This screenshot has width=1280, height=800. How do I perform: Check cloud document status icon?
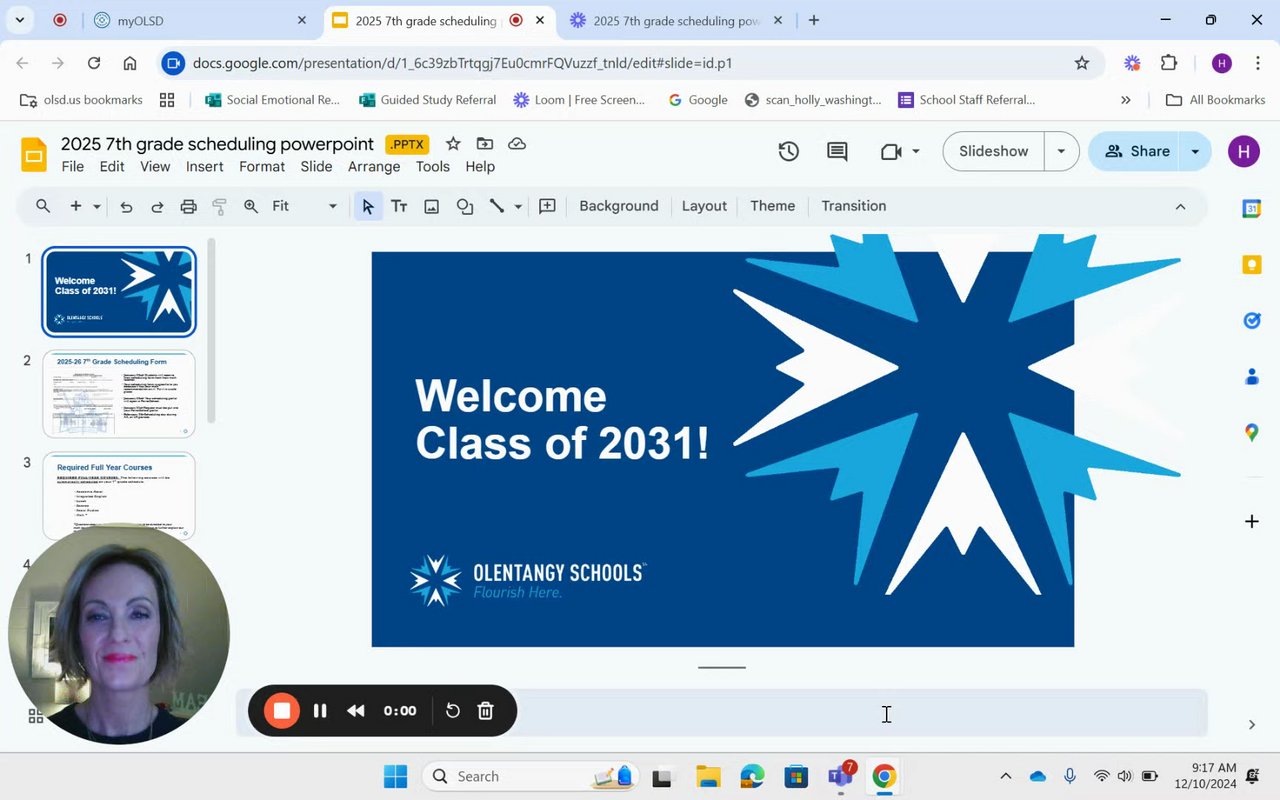pyautogui.click(x=517, y=144)
